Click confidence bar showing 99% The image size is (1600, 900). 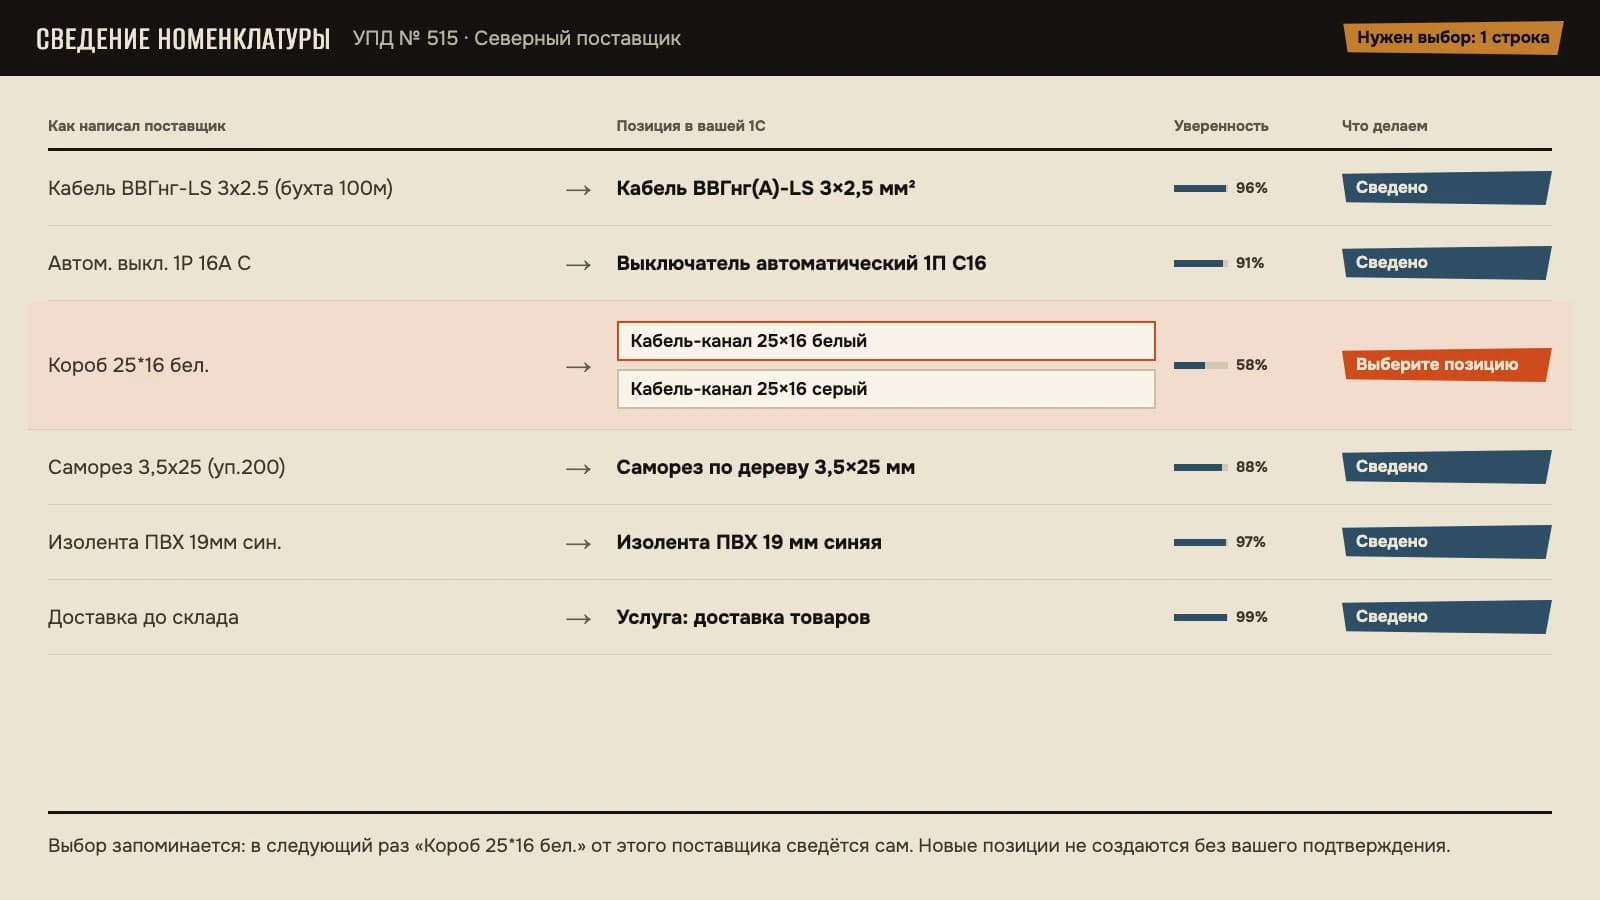tap(1200, 617)
